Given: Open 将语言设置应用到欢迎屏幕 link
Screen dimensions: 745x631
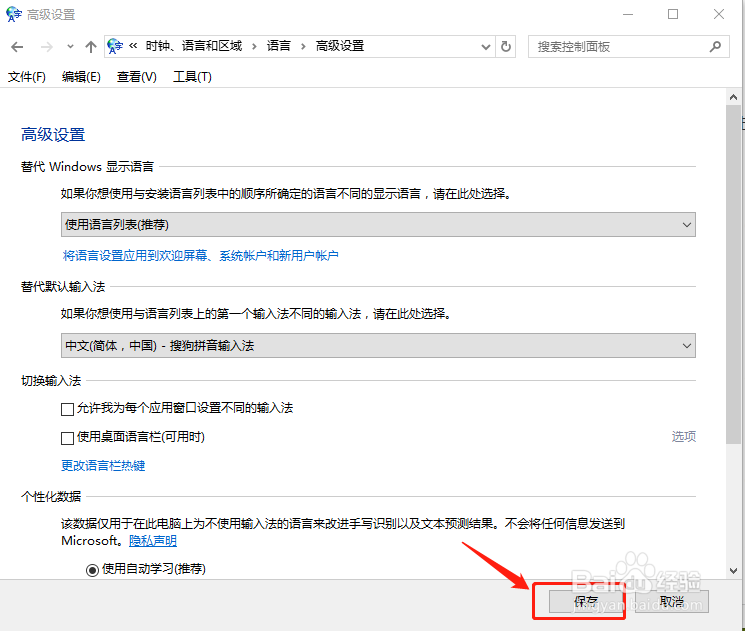Looking at the screenshot, I should 201,256.
